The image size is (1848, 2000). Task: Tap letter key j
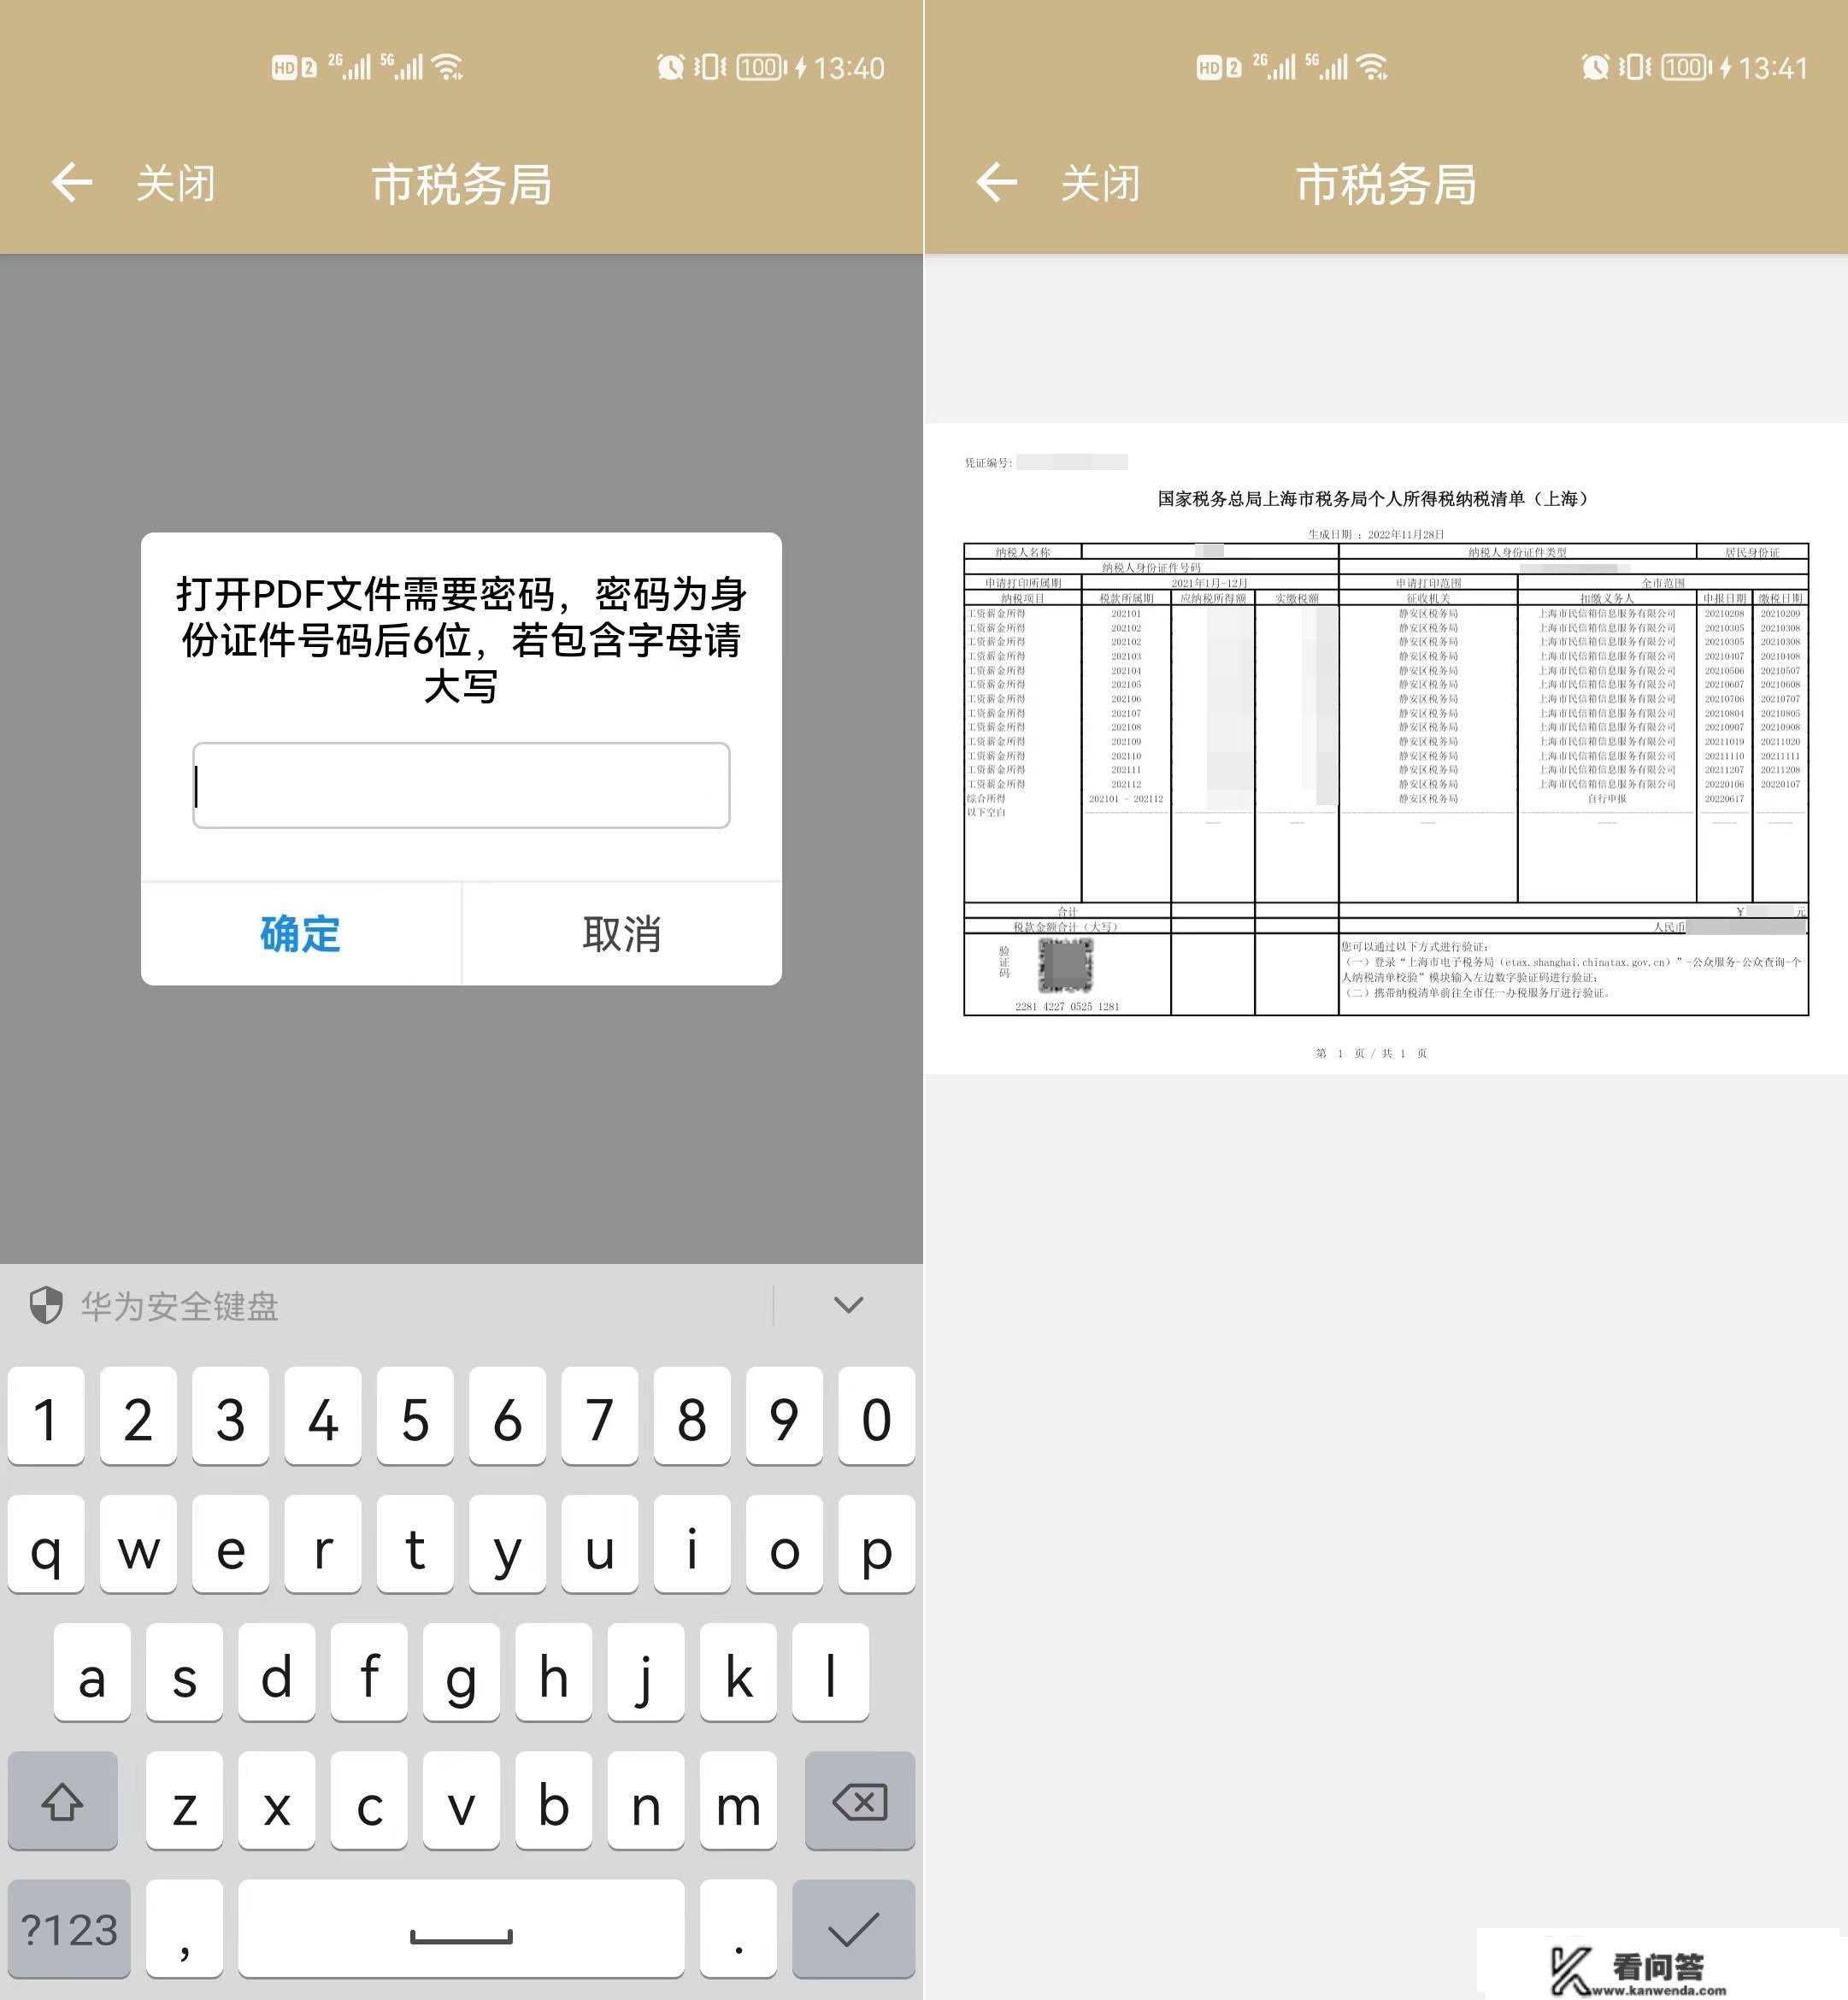pyautogui.click(x=646, y=1673)
